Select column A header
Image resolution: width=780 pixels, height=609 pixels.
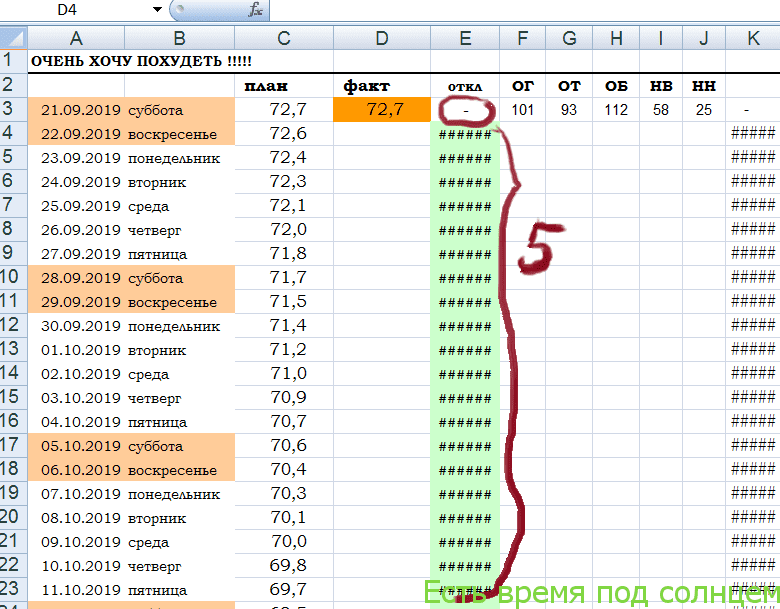tap(76, 38)
